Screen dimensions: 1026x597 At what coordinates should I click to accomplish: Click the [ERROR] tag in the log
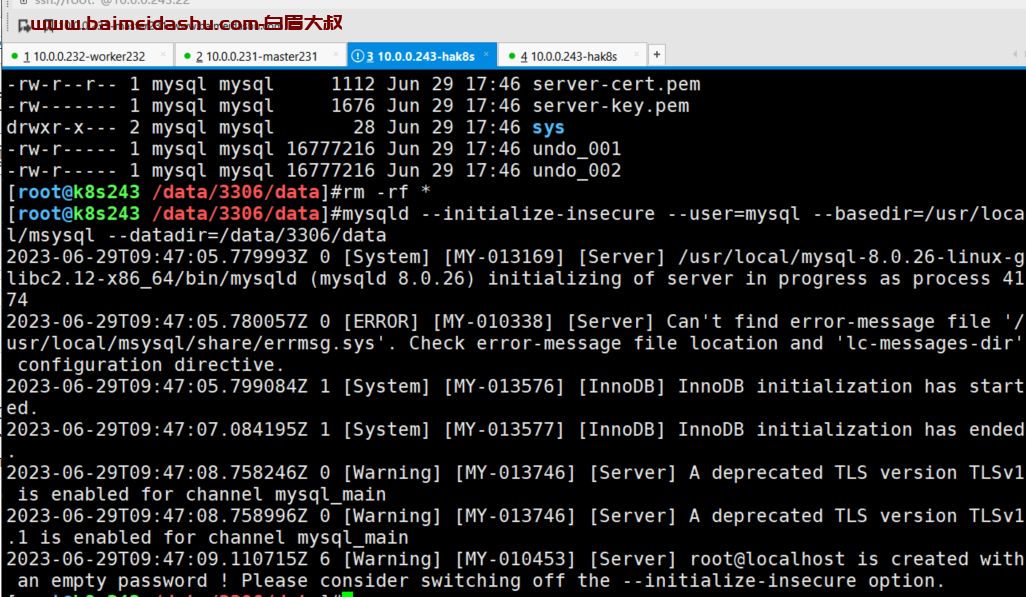click(x=381, y=322)
